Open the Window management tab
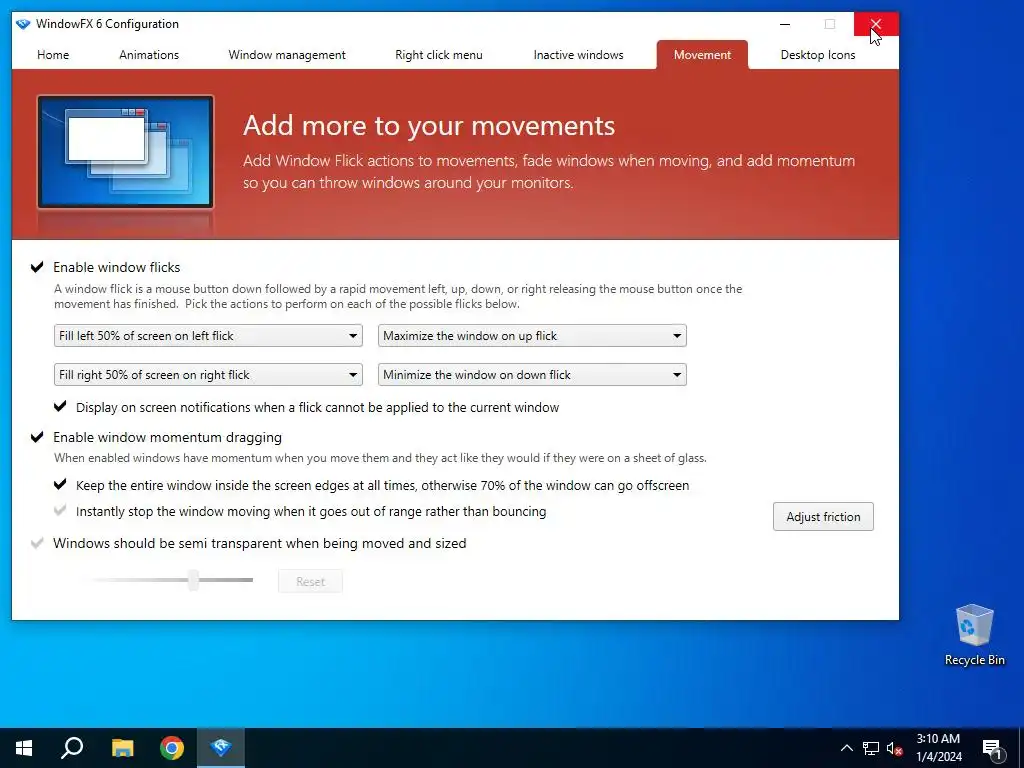 tap(287, 55)
